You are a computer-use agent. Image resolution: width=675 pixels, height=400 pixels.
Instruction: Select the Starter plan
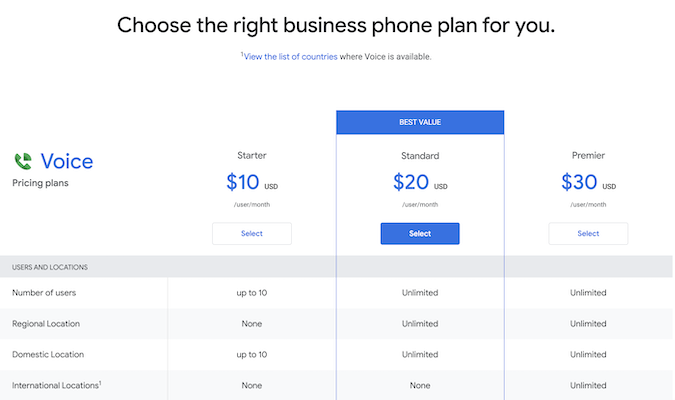[252, 233]
